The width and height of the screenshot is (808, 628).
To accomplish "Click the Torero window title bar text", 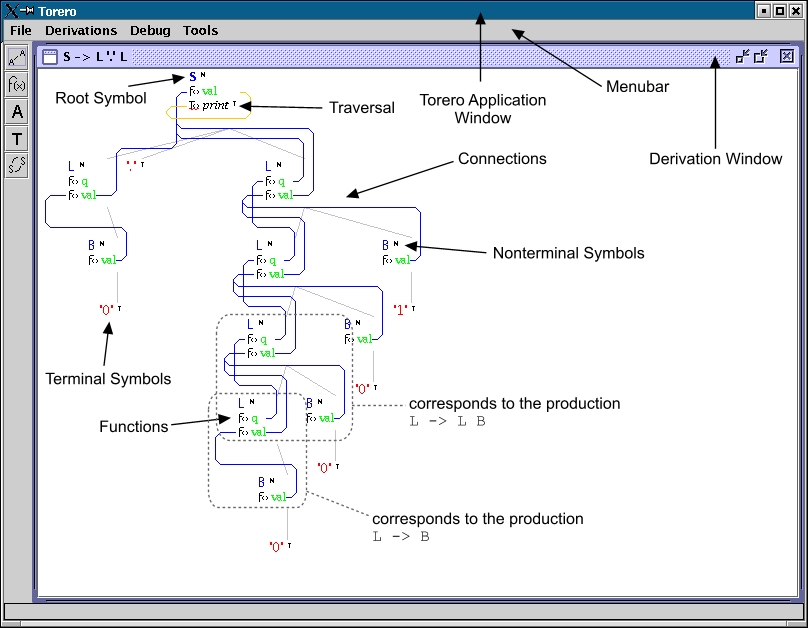I will tap(57, 11).
